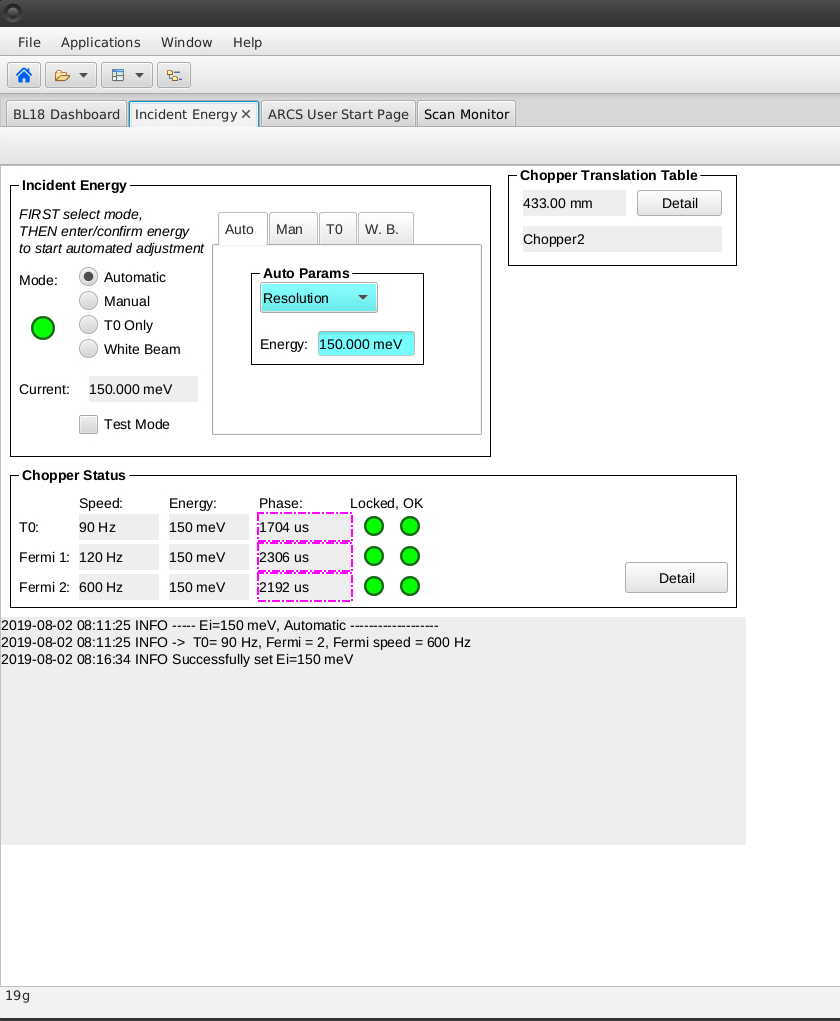Close the Incident Energy tab

point(246,114)
